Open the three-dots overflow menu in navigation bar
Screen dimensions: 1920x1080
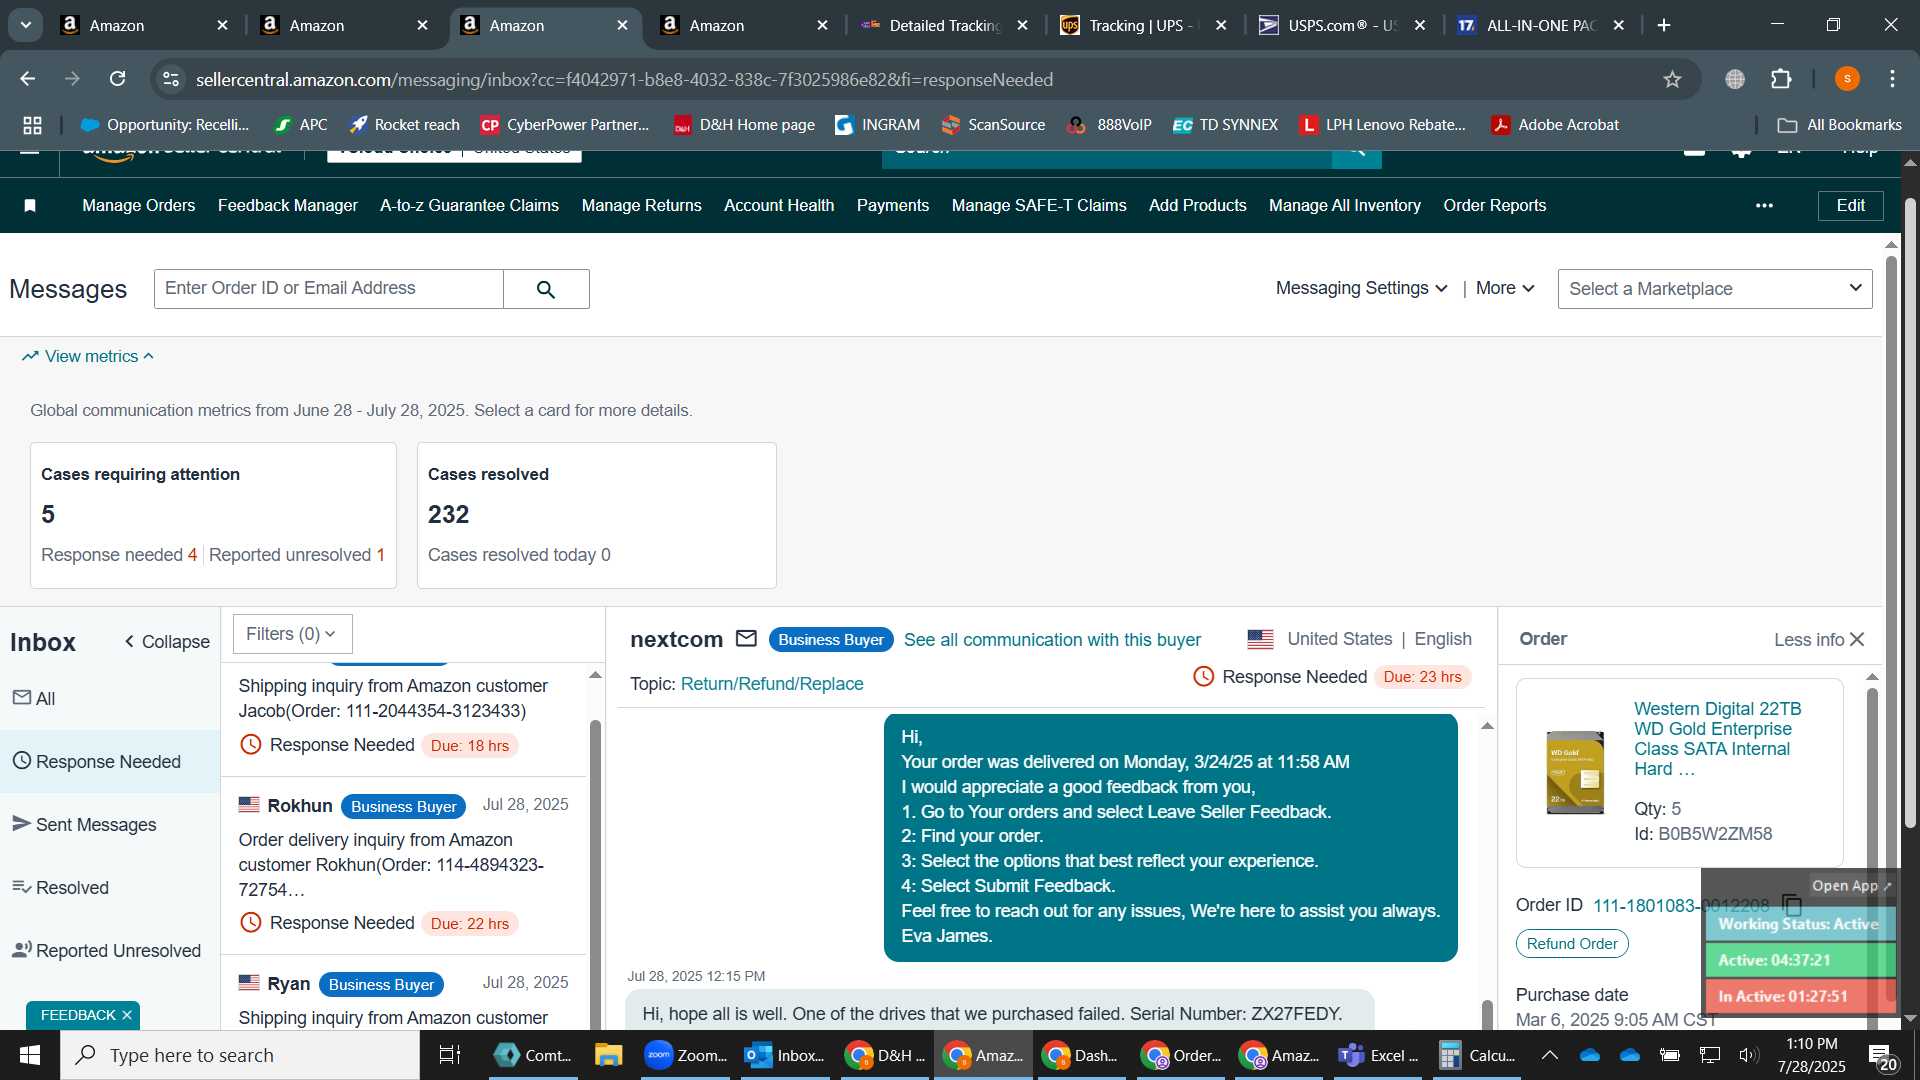pos(1764,205)
